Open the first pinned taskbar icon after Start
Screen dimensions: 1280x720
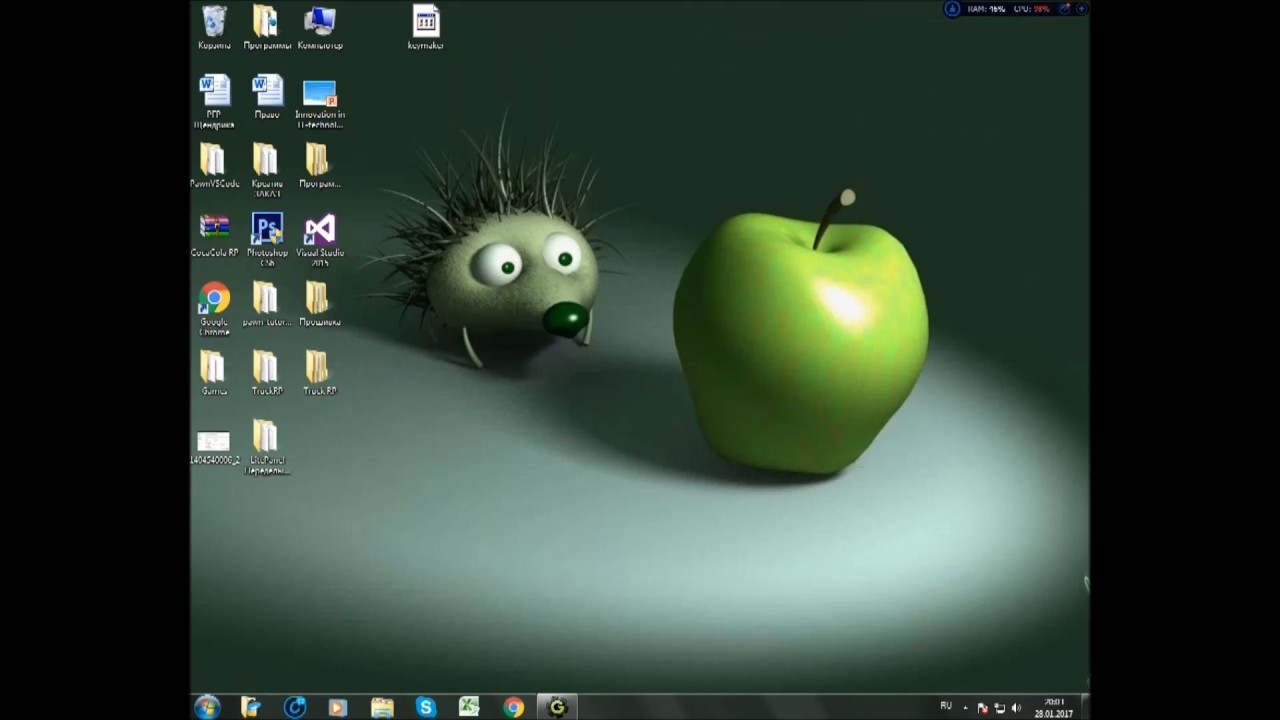[x=251, y=707]
